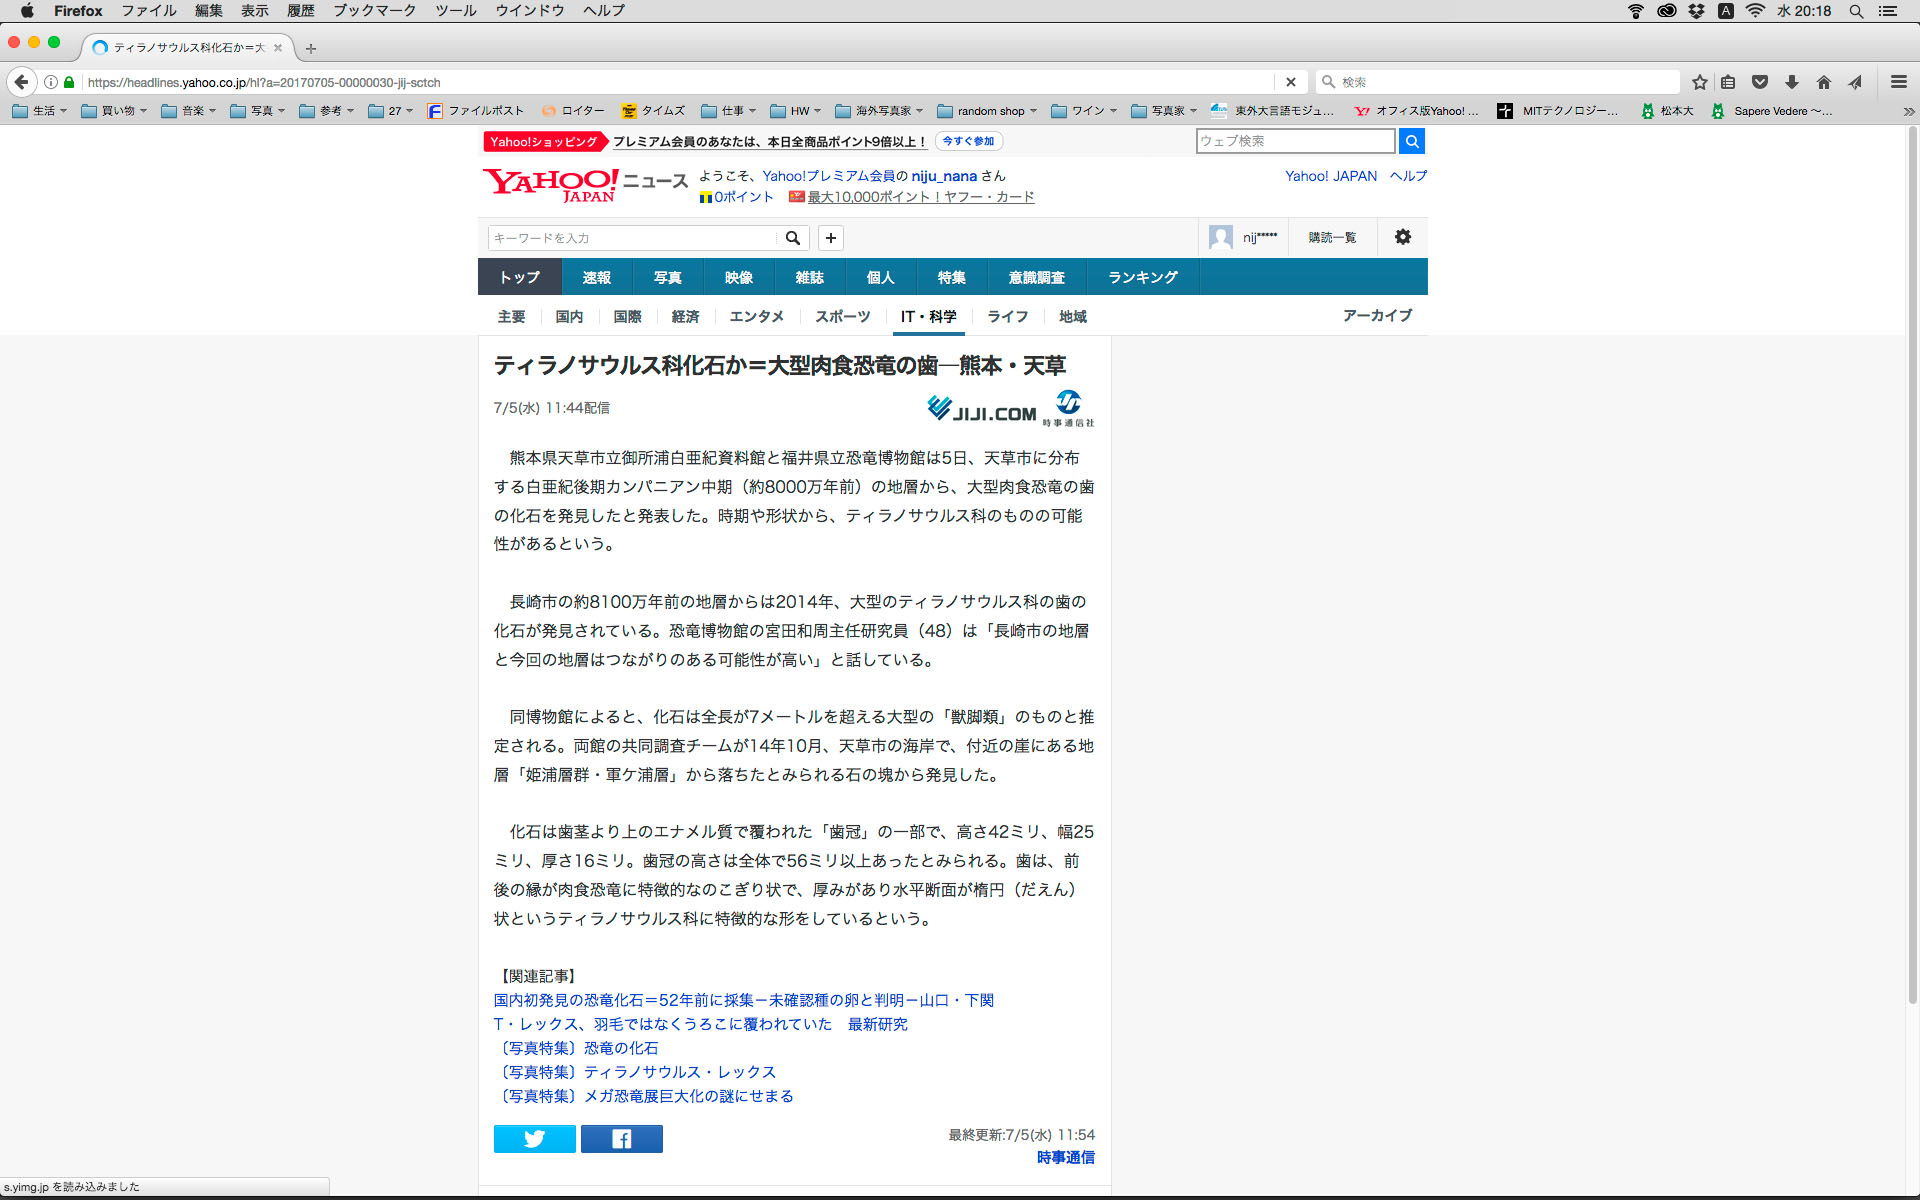Go to the Firefox home page icon
Screen dimensions: 1920x1200
point(1824,82)
